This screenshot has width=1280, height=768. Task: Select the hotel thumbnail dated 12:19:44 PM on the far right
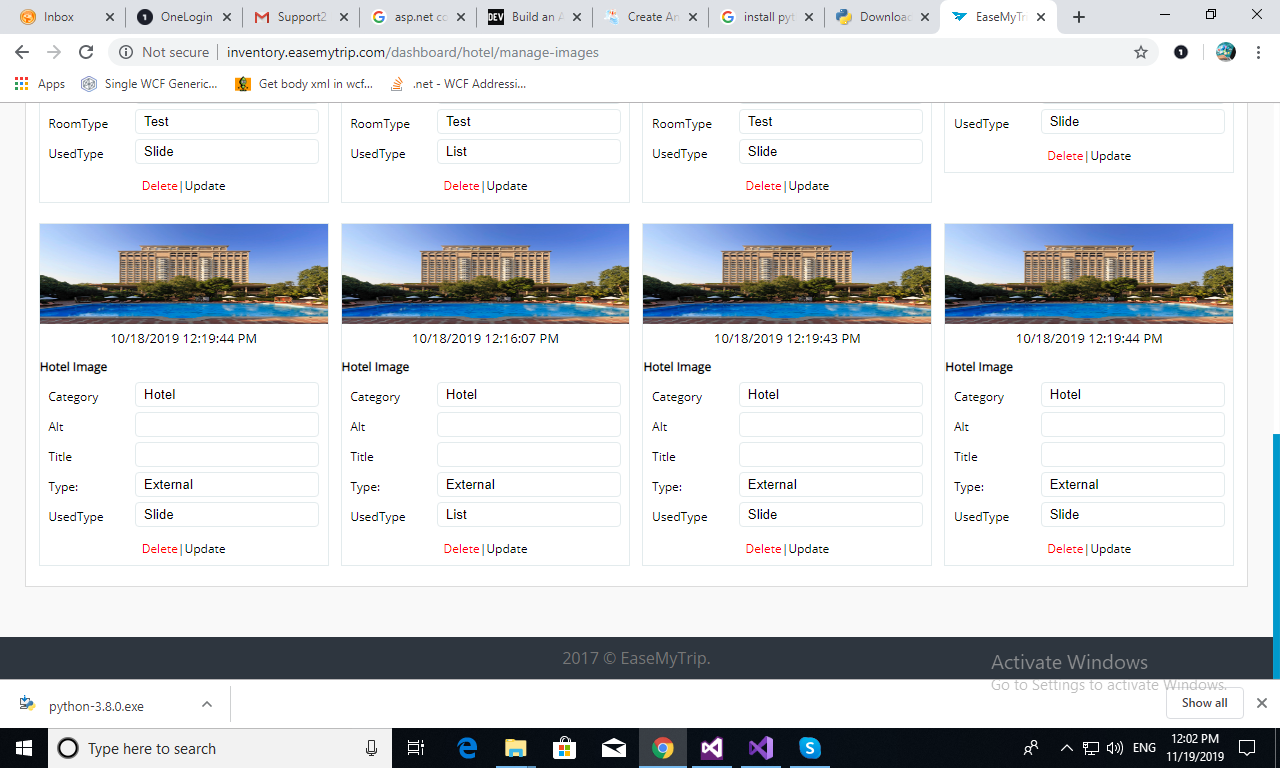[1088, 273]
